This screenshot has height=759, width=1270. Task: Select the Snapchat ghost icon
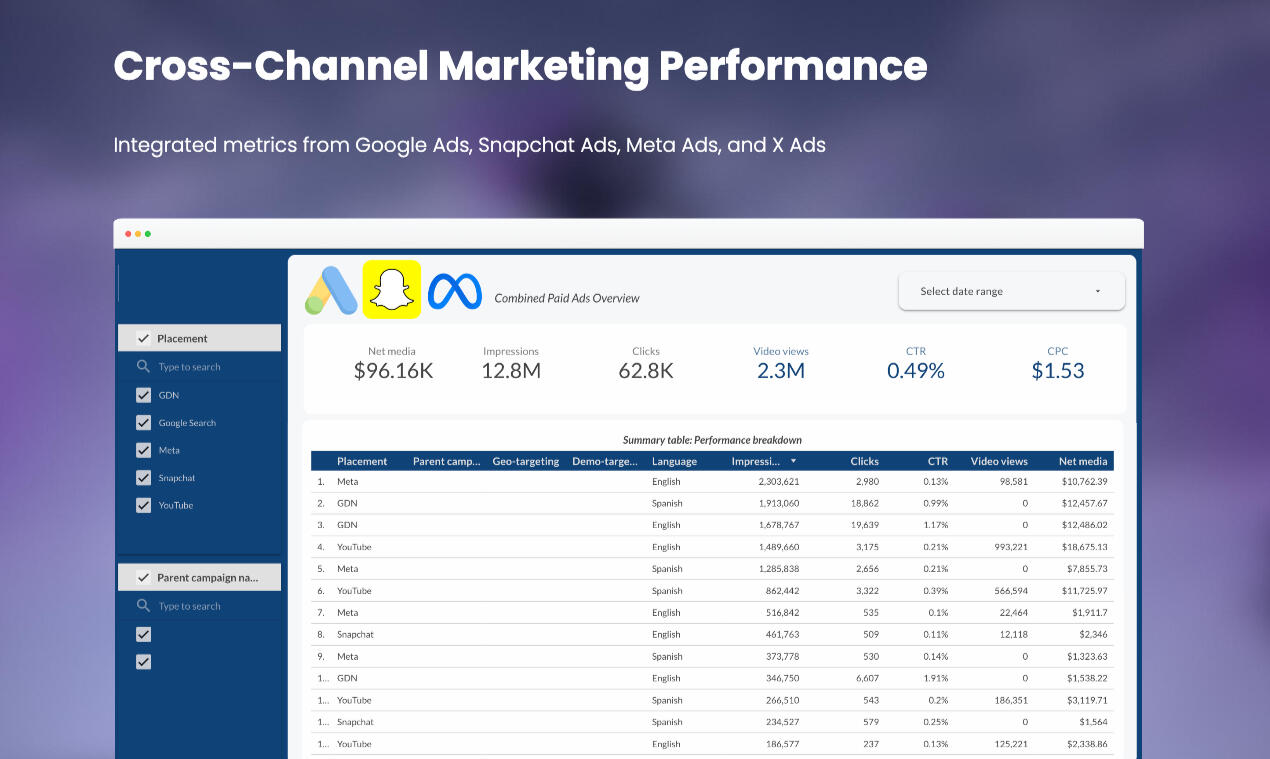click(392, 290)
